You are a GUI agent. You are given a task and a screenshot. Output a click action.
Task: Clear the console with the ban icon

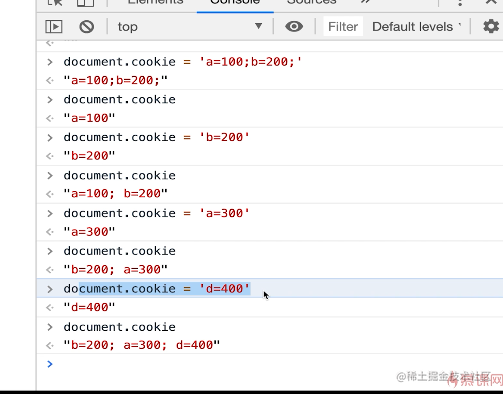[x=87, y=27]
